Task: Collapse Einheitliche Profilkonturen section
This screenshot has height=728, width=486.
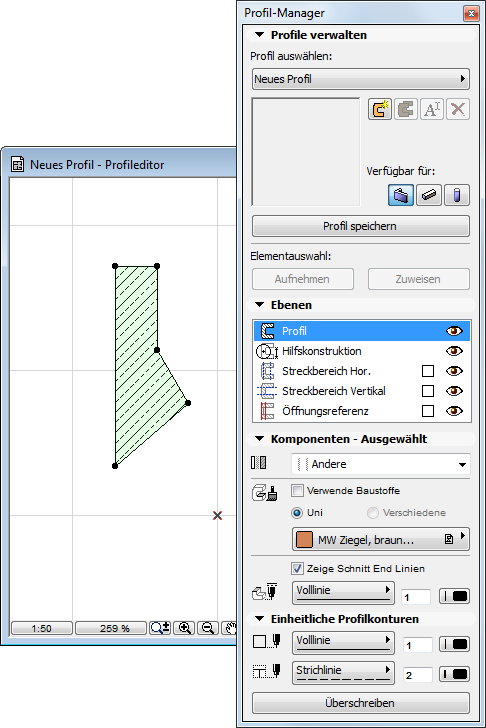Action: tap(259, 619)
